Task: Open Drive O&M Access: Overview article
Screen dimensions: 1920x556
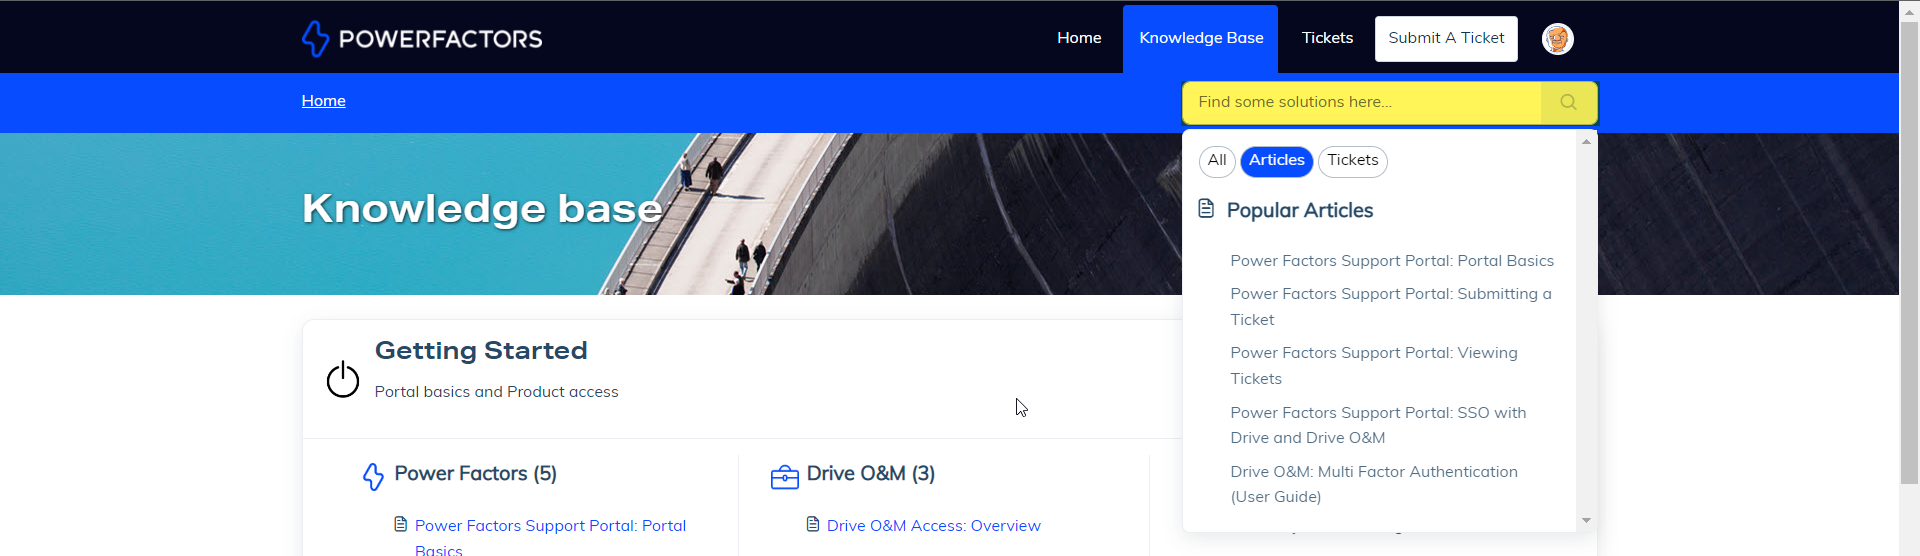Action: coord(934,526)
